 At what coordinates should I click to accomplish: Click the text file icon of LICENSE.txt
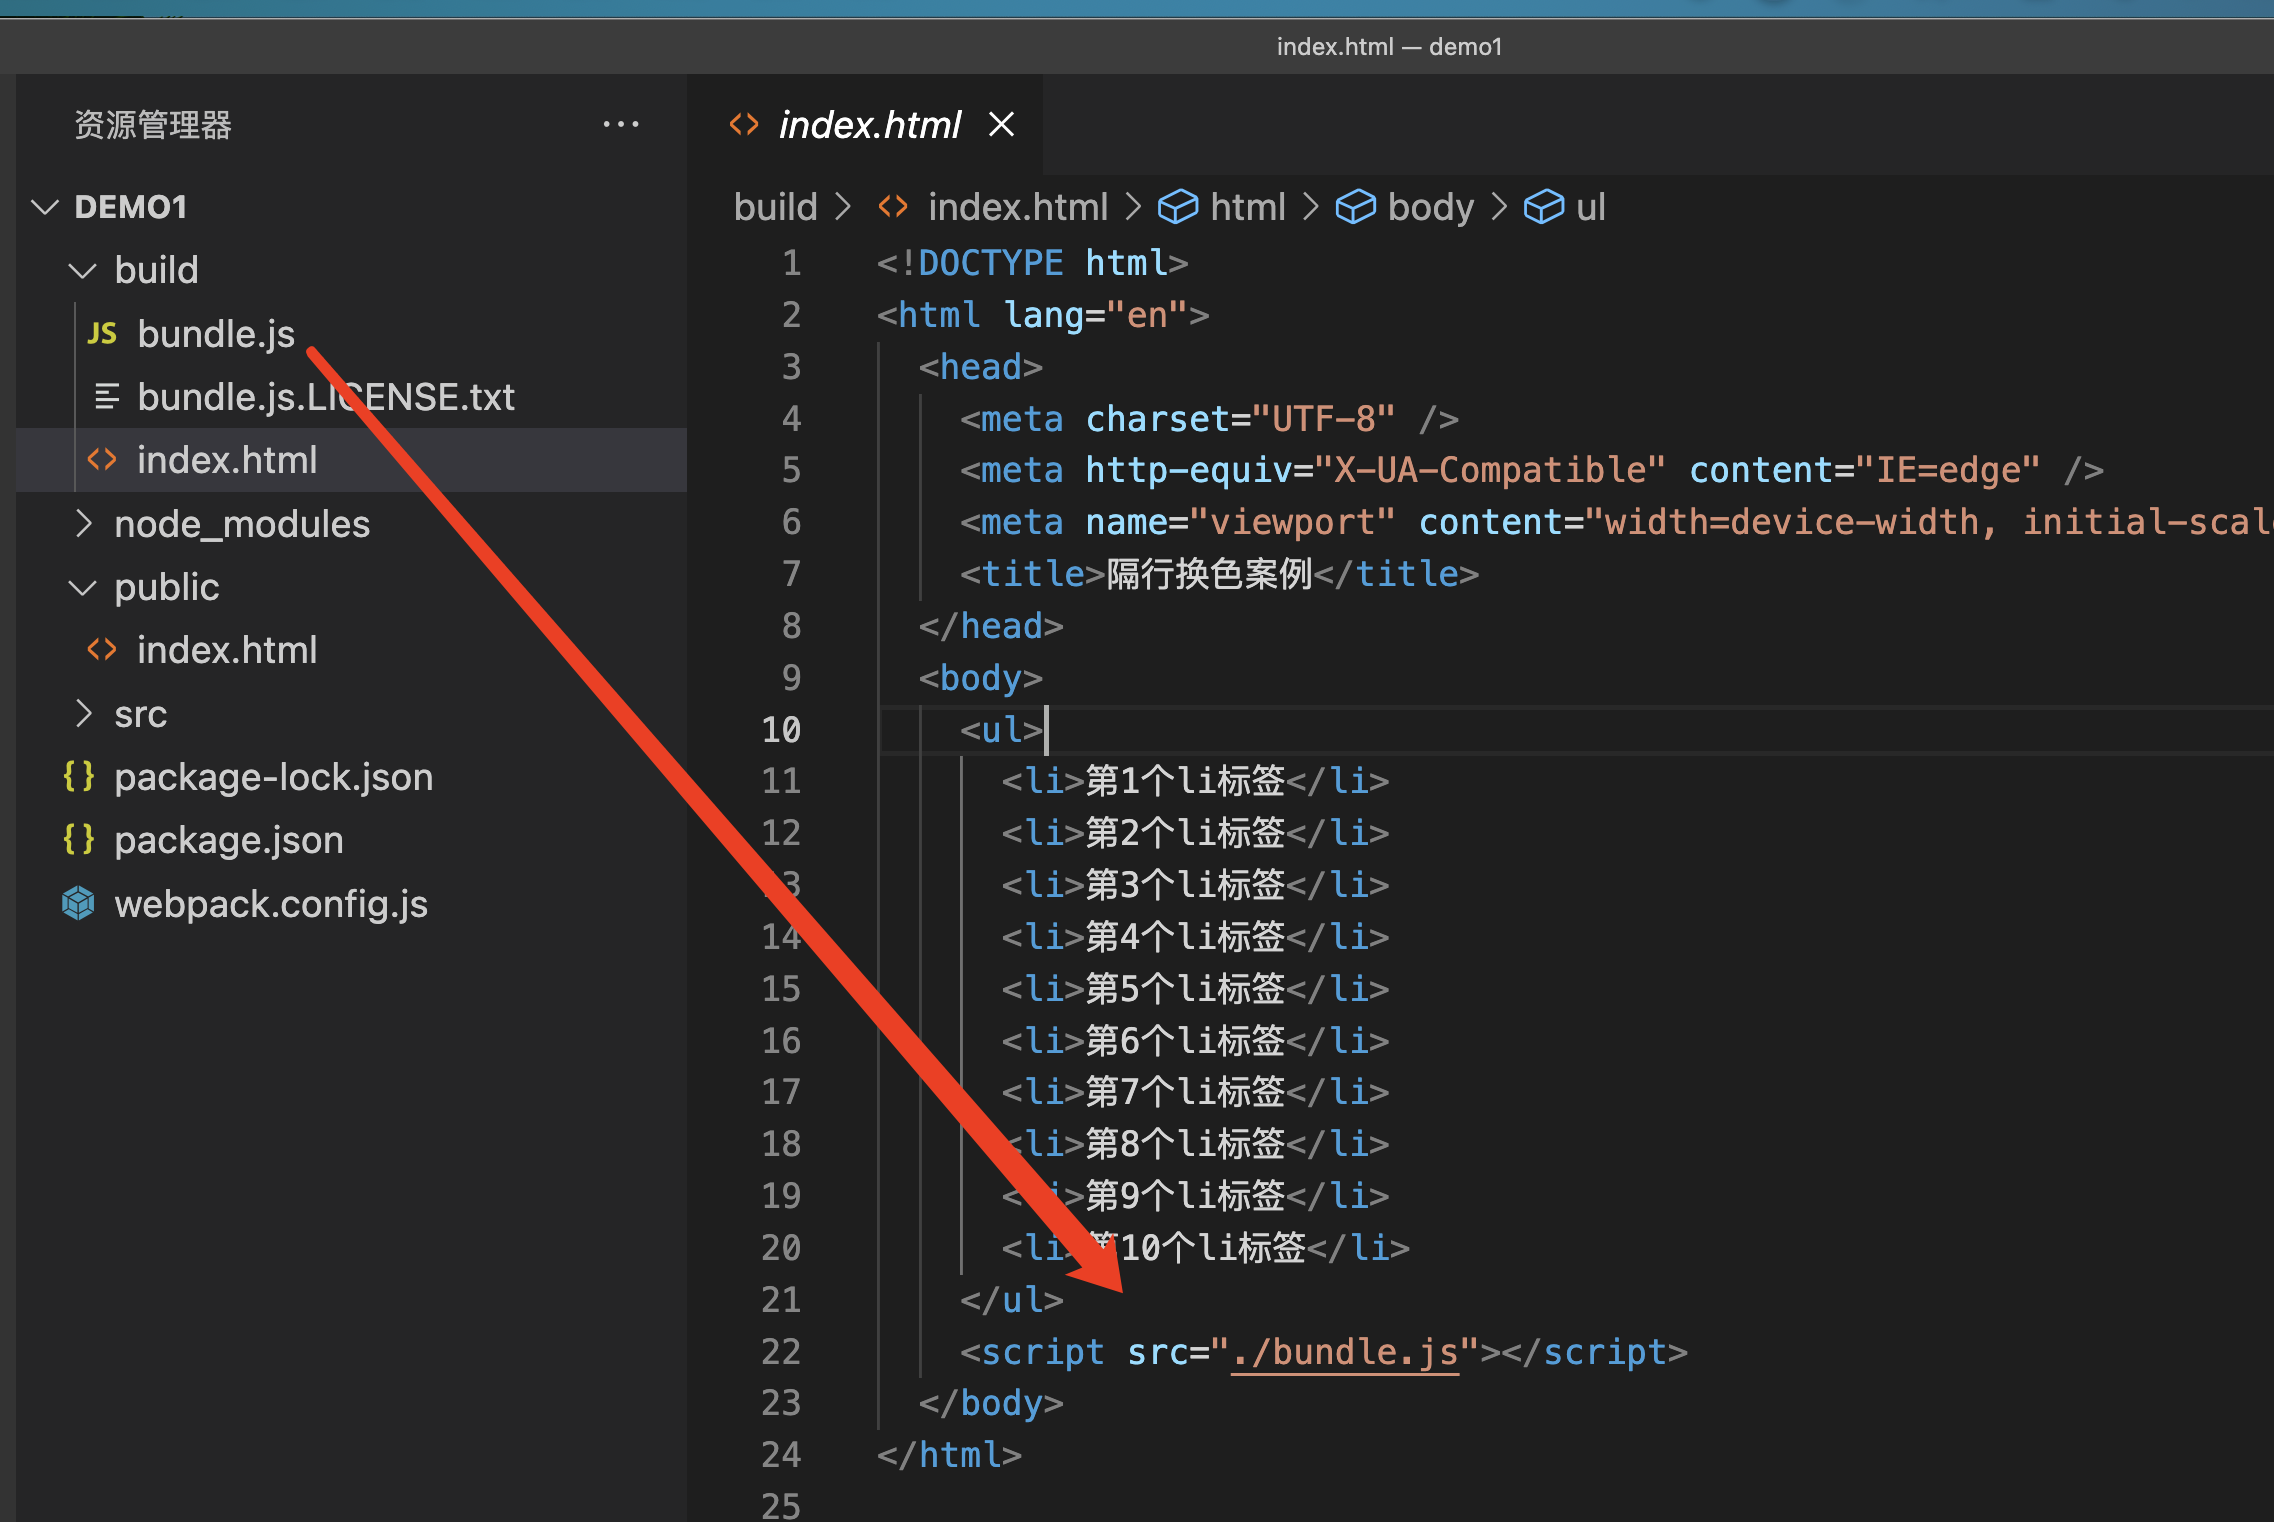[x=107, y=397]
